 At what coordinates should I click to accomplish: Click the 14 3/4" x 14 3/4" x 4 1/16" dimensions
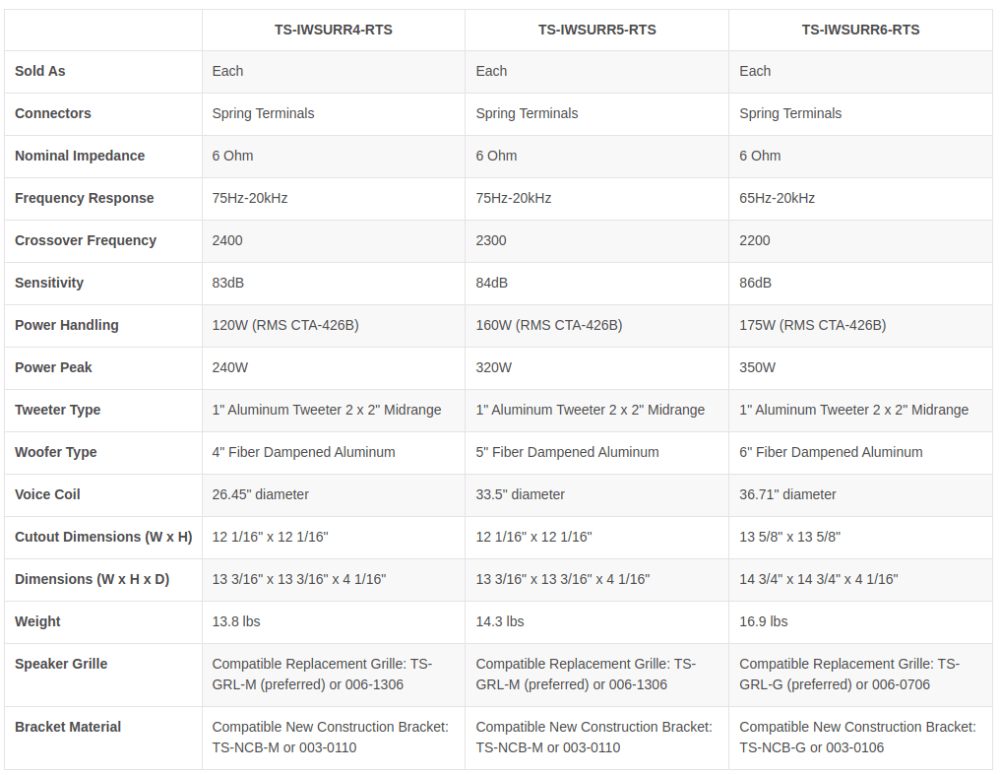[x=818, y=579]
